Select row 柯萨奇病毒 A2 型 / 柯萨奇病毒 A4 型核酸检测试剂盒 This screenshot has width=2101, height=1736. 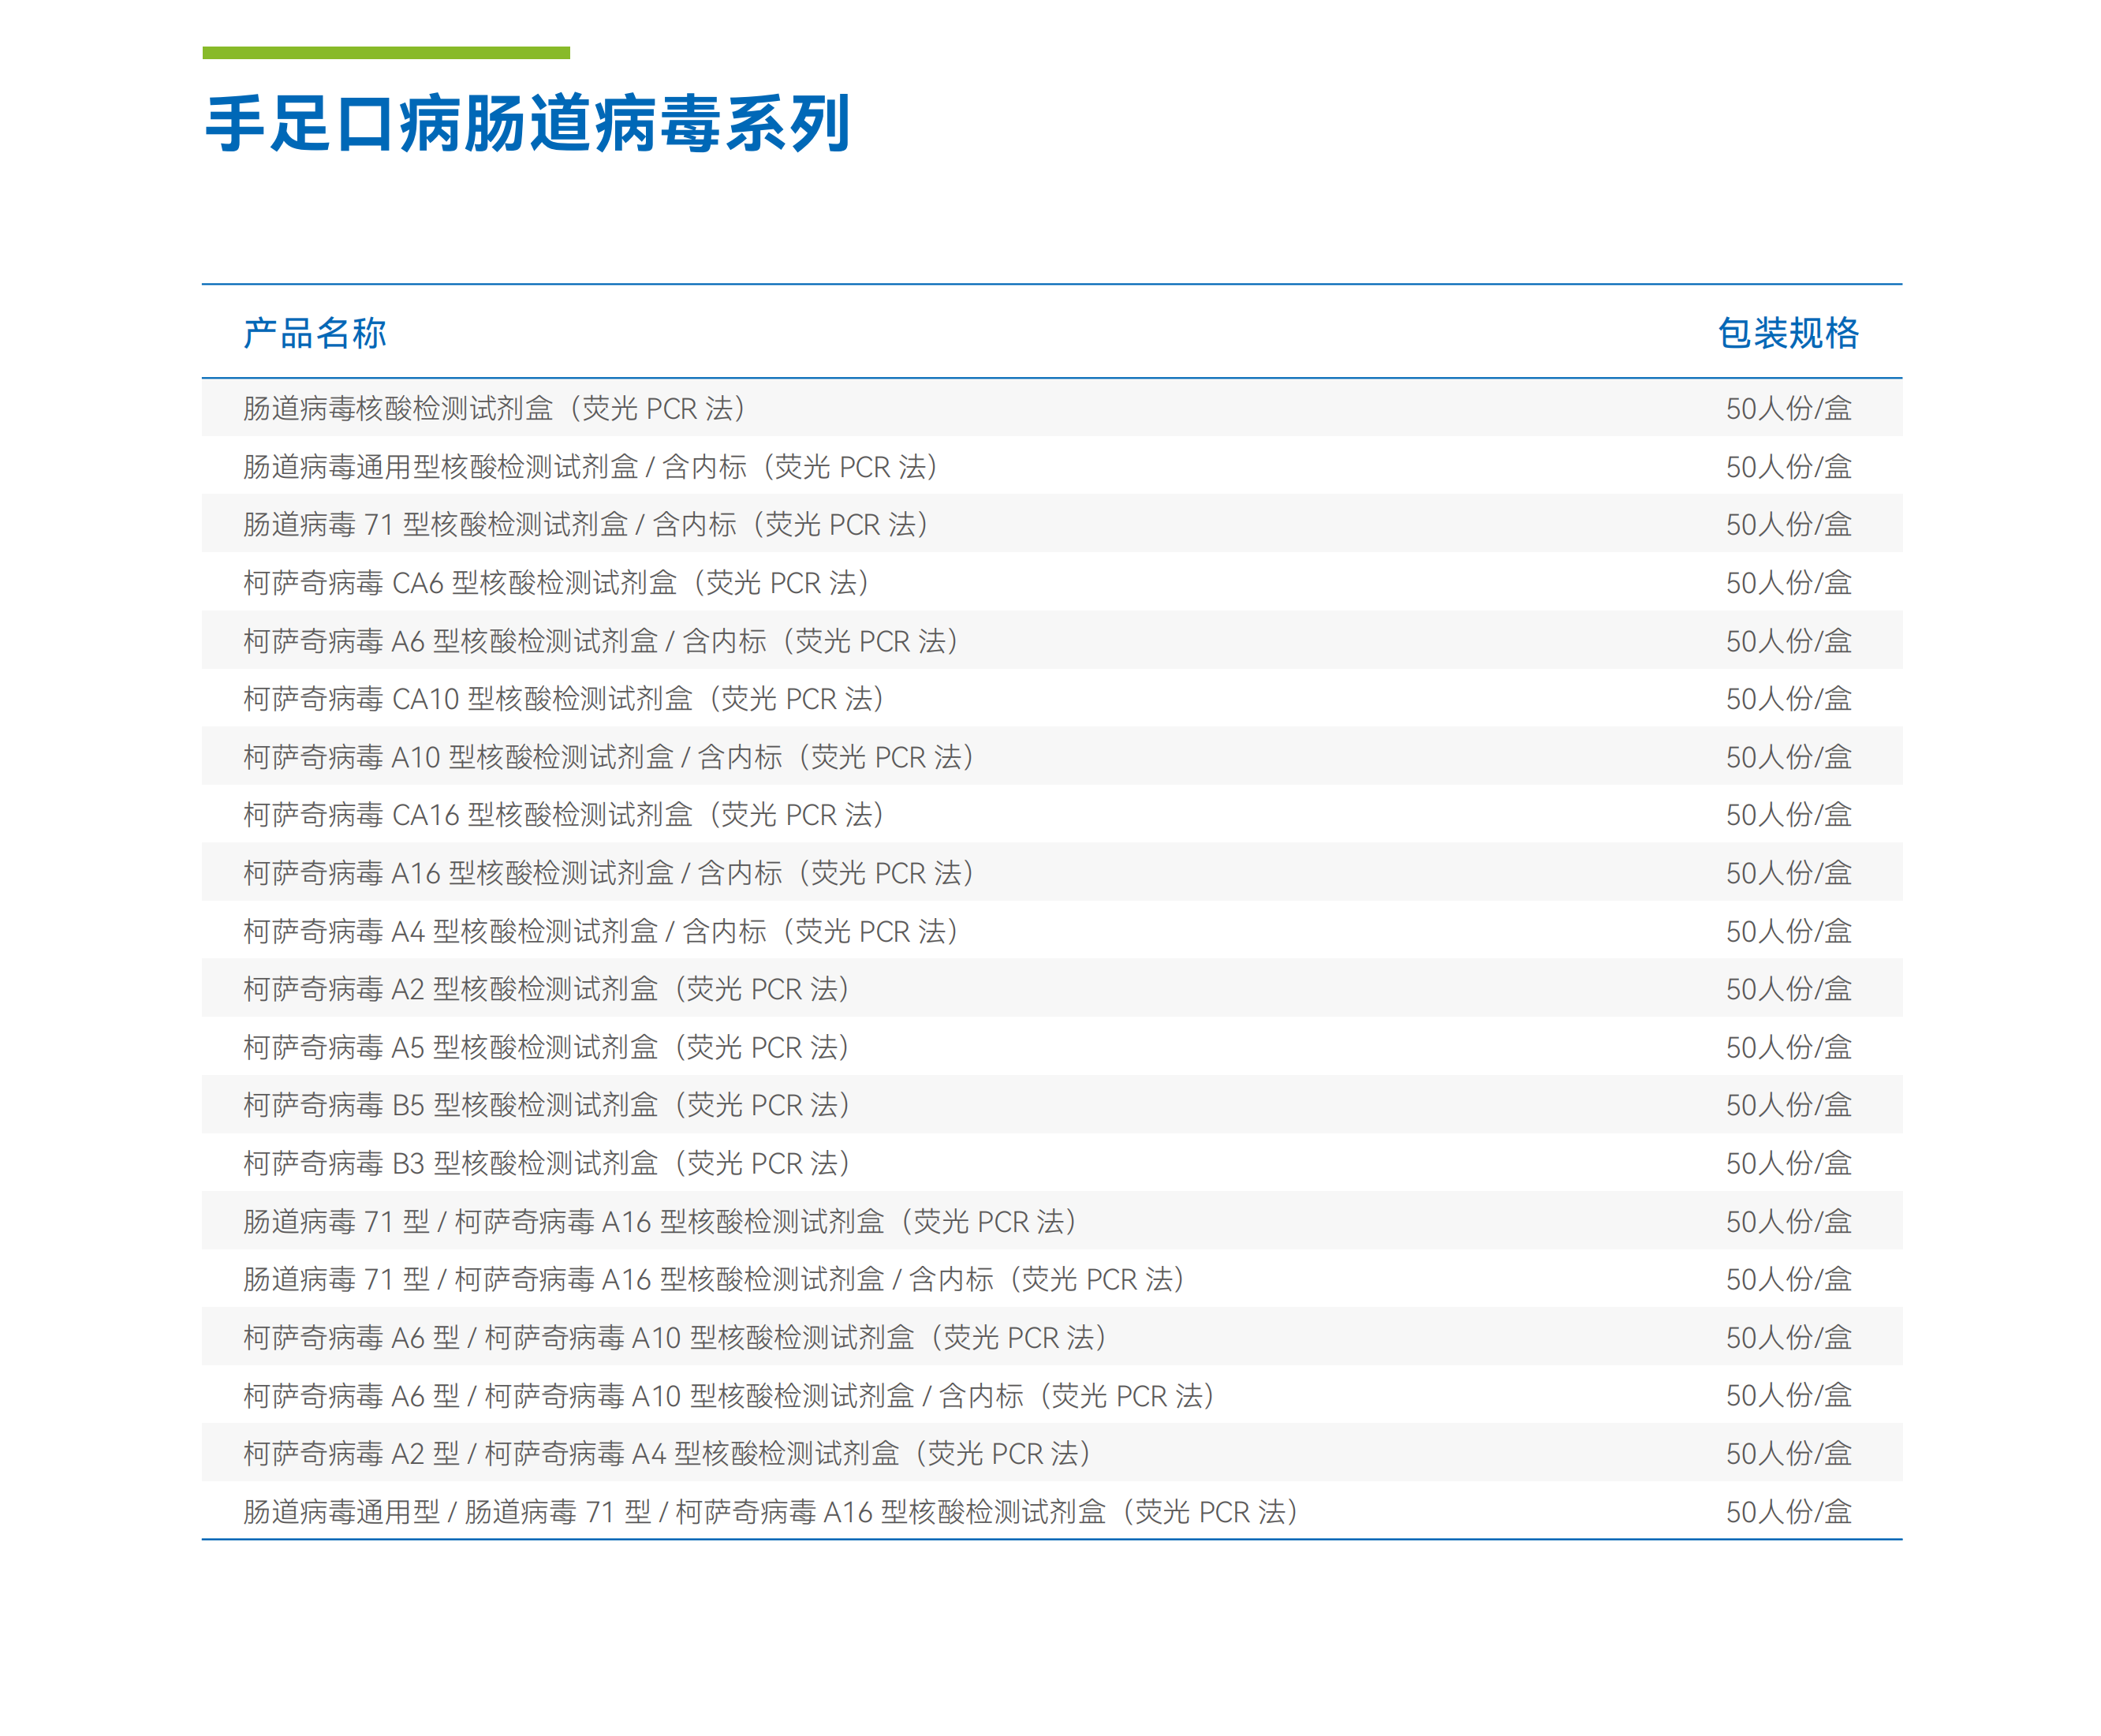click(1051, 1452)
